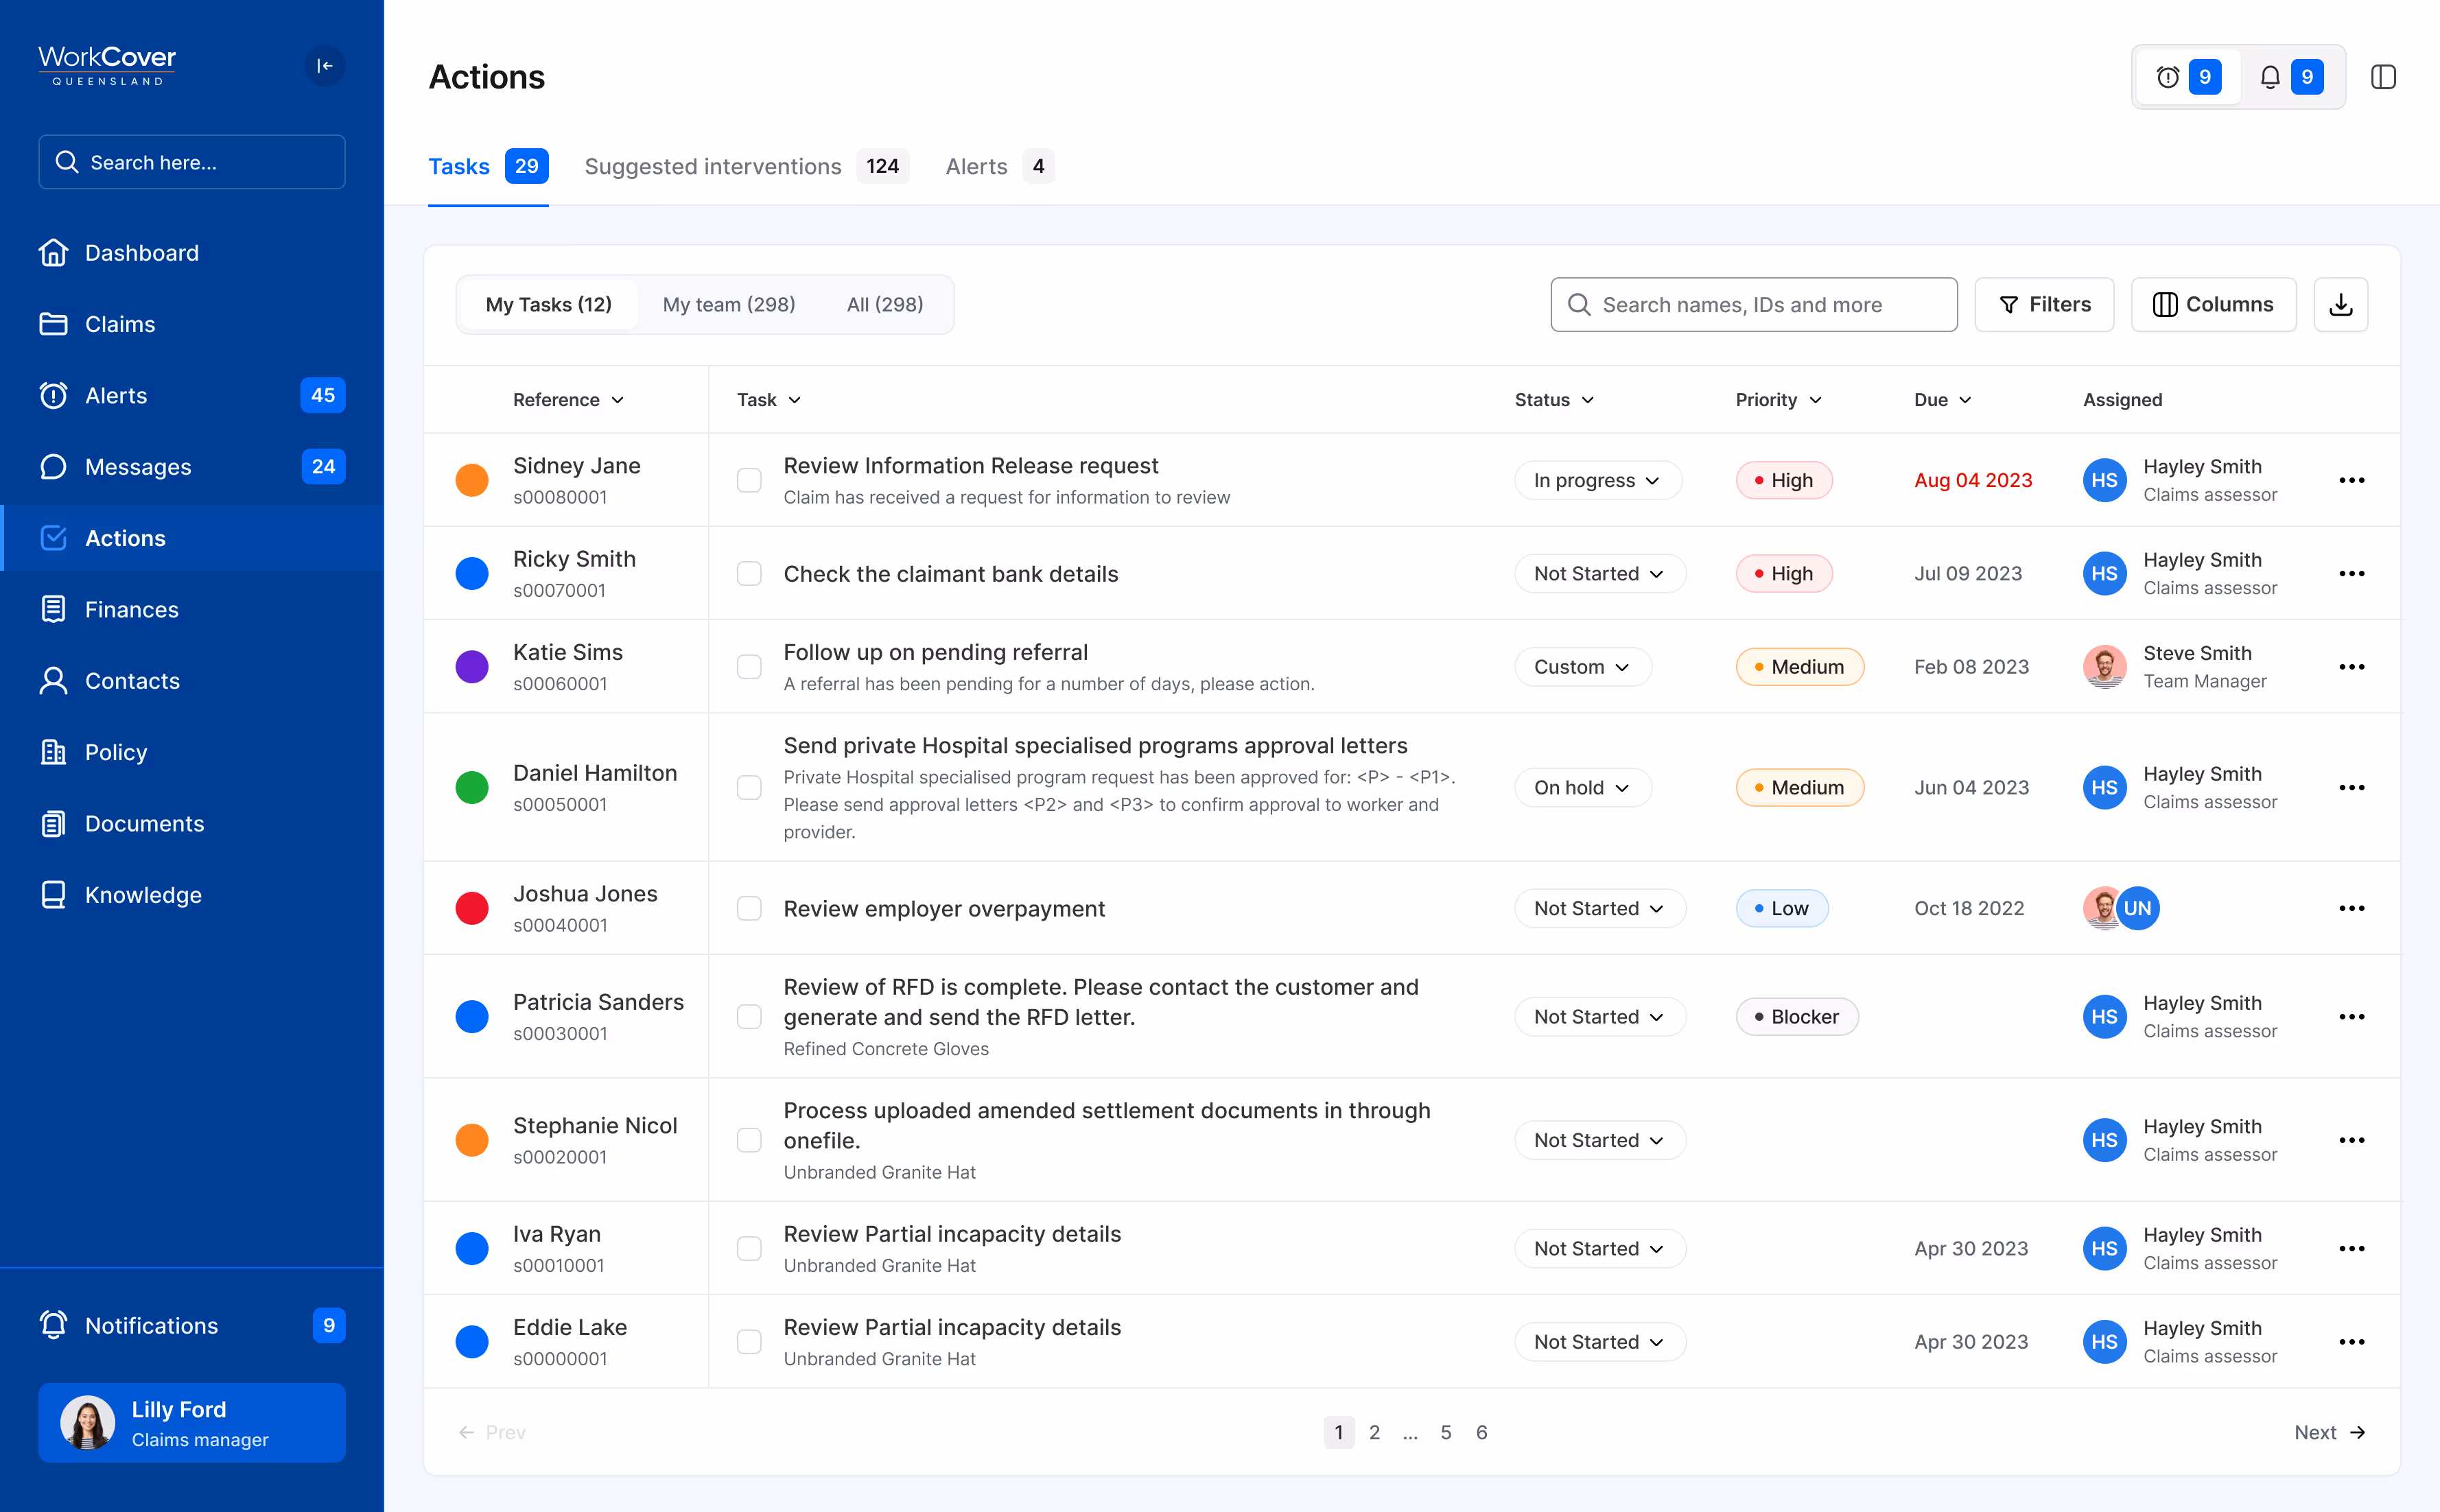The height and width of the screenshot is (1512, 2440).
Task: Click the alarm clock icon with badge 9
Action: pyautogui.click(x=2188, y=77)
